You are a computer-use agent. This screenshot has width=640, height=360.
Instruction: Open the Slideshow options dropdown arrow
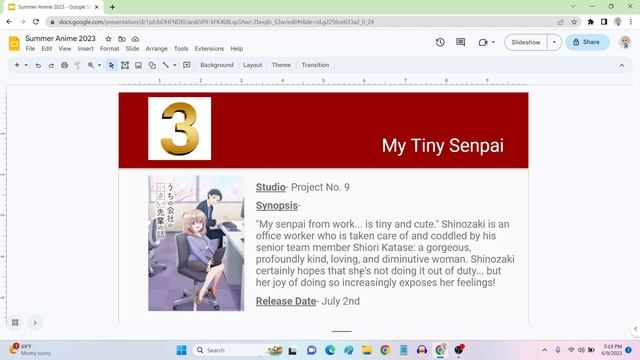coord(554,42)
